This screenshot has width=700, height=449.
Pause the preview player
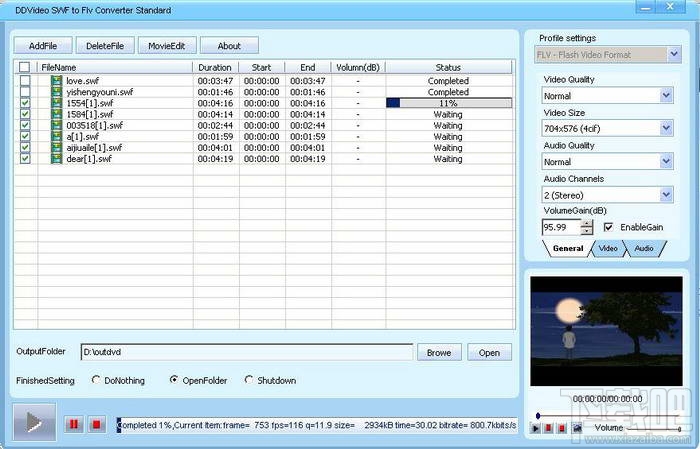pos(549,428)
